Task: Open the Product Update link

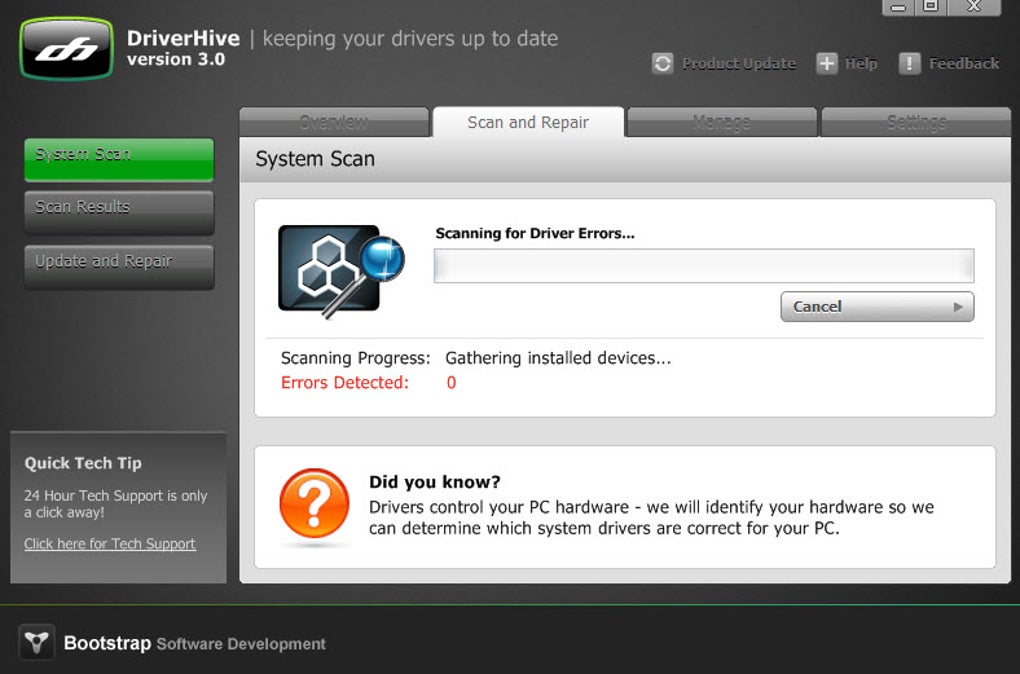Action: tap(739, 63)
